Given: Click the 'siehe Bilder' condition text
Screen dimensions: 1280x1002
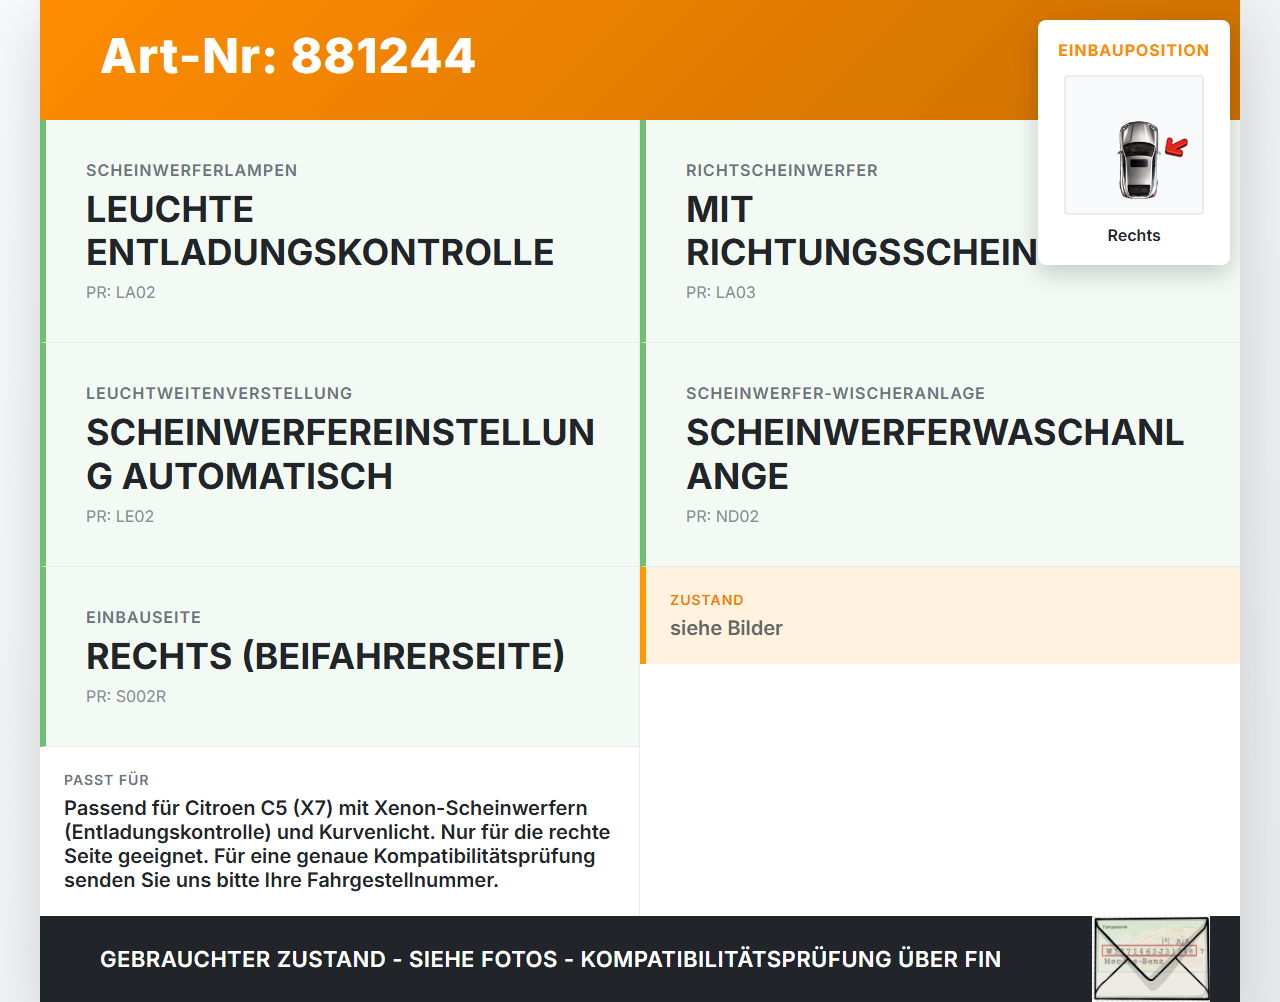Looking at the screenshot, I should (x=726, y=628).
